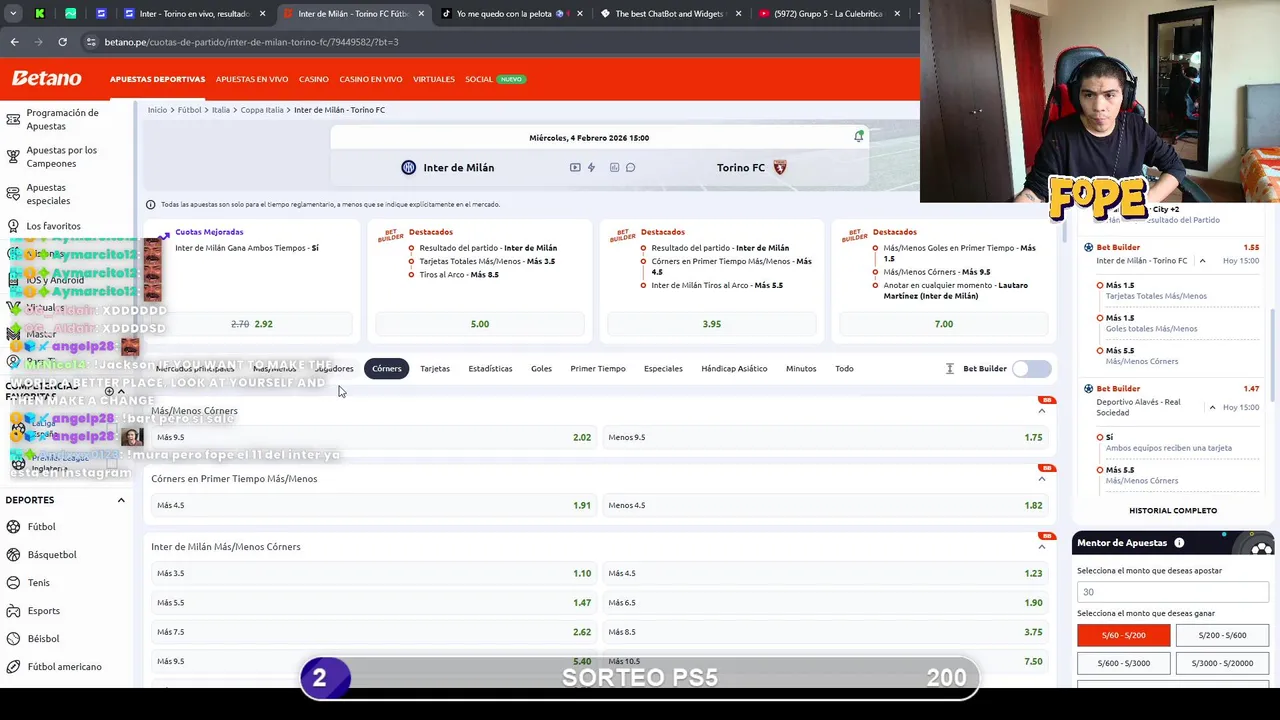Click the Torino FC club crest
Screen dimensions: 1280x720
tap(780, 168)
